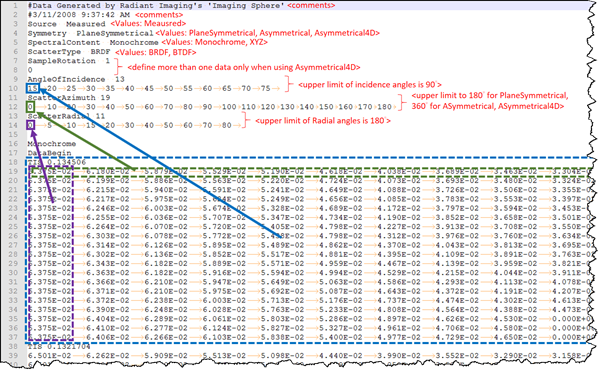Click azimuth value 130 on line 12
The height and width of the screenshot is (371, 600).
[287, 107]
